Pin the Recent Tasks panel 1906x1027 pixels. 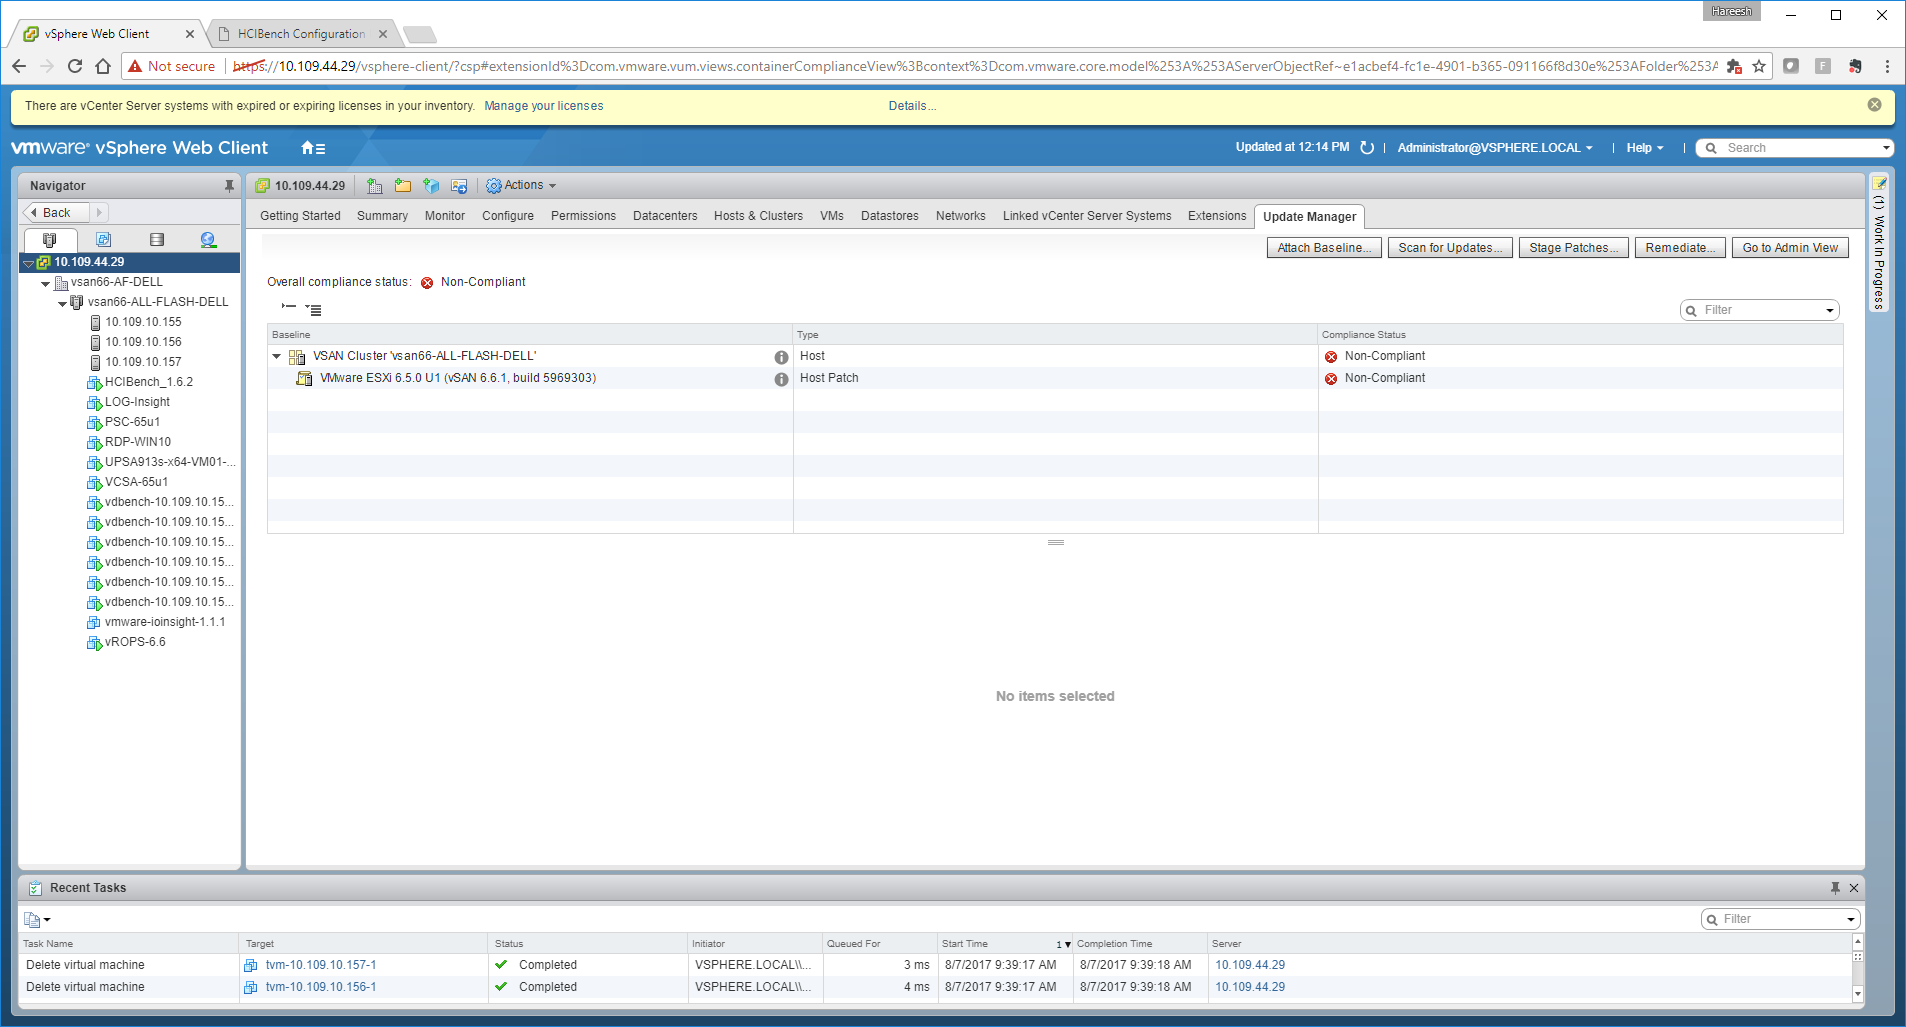[1835, 888]
